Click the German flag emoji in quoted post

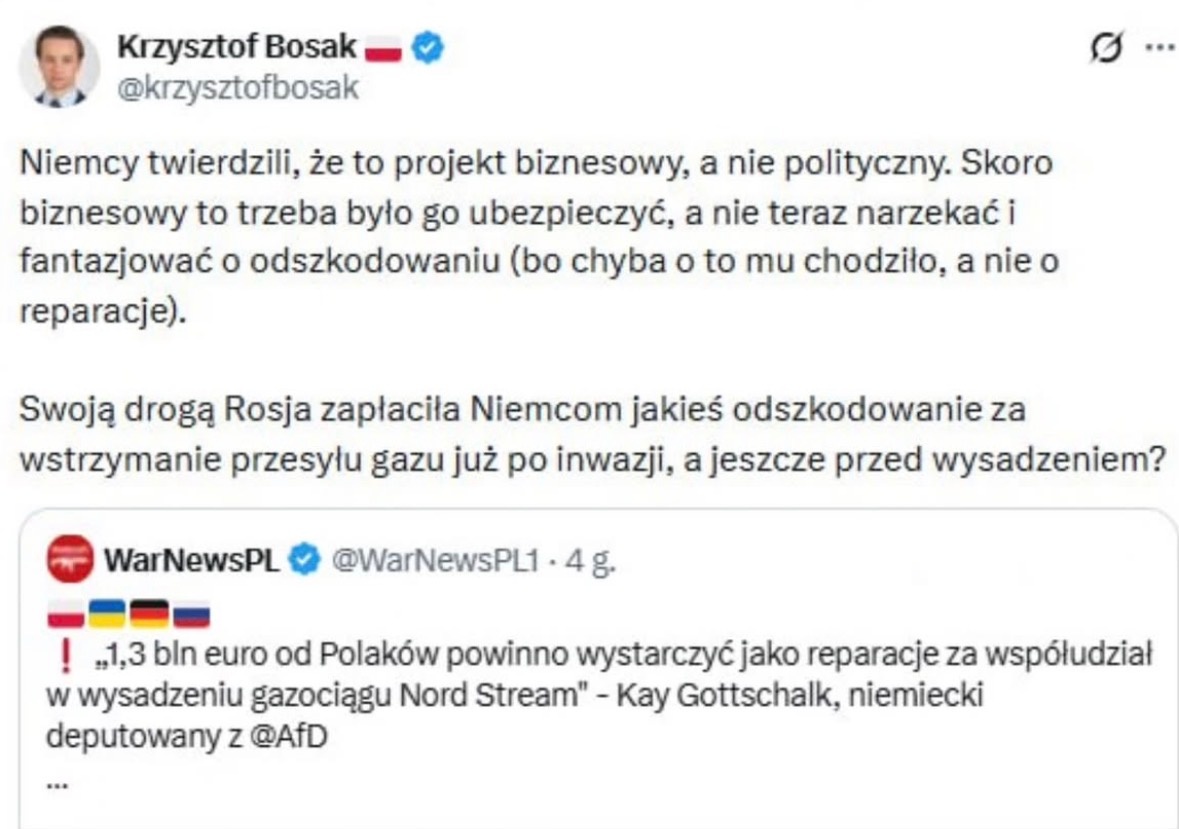(x=149, y=614)
